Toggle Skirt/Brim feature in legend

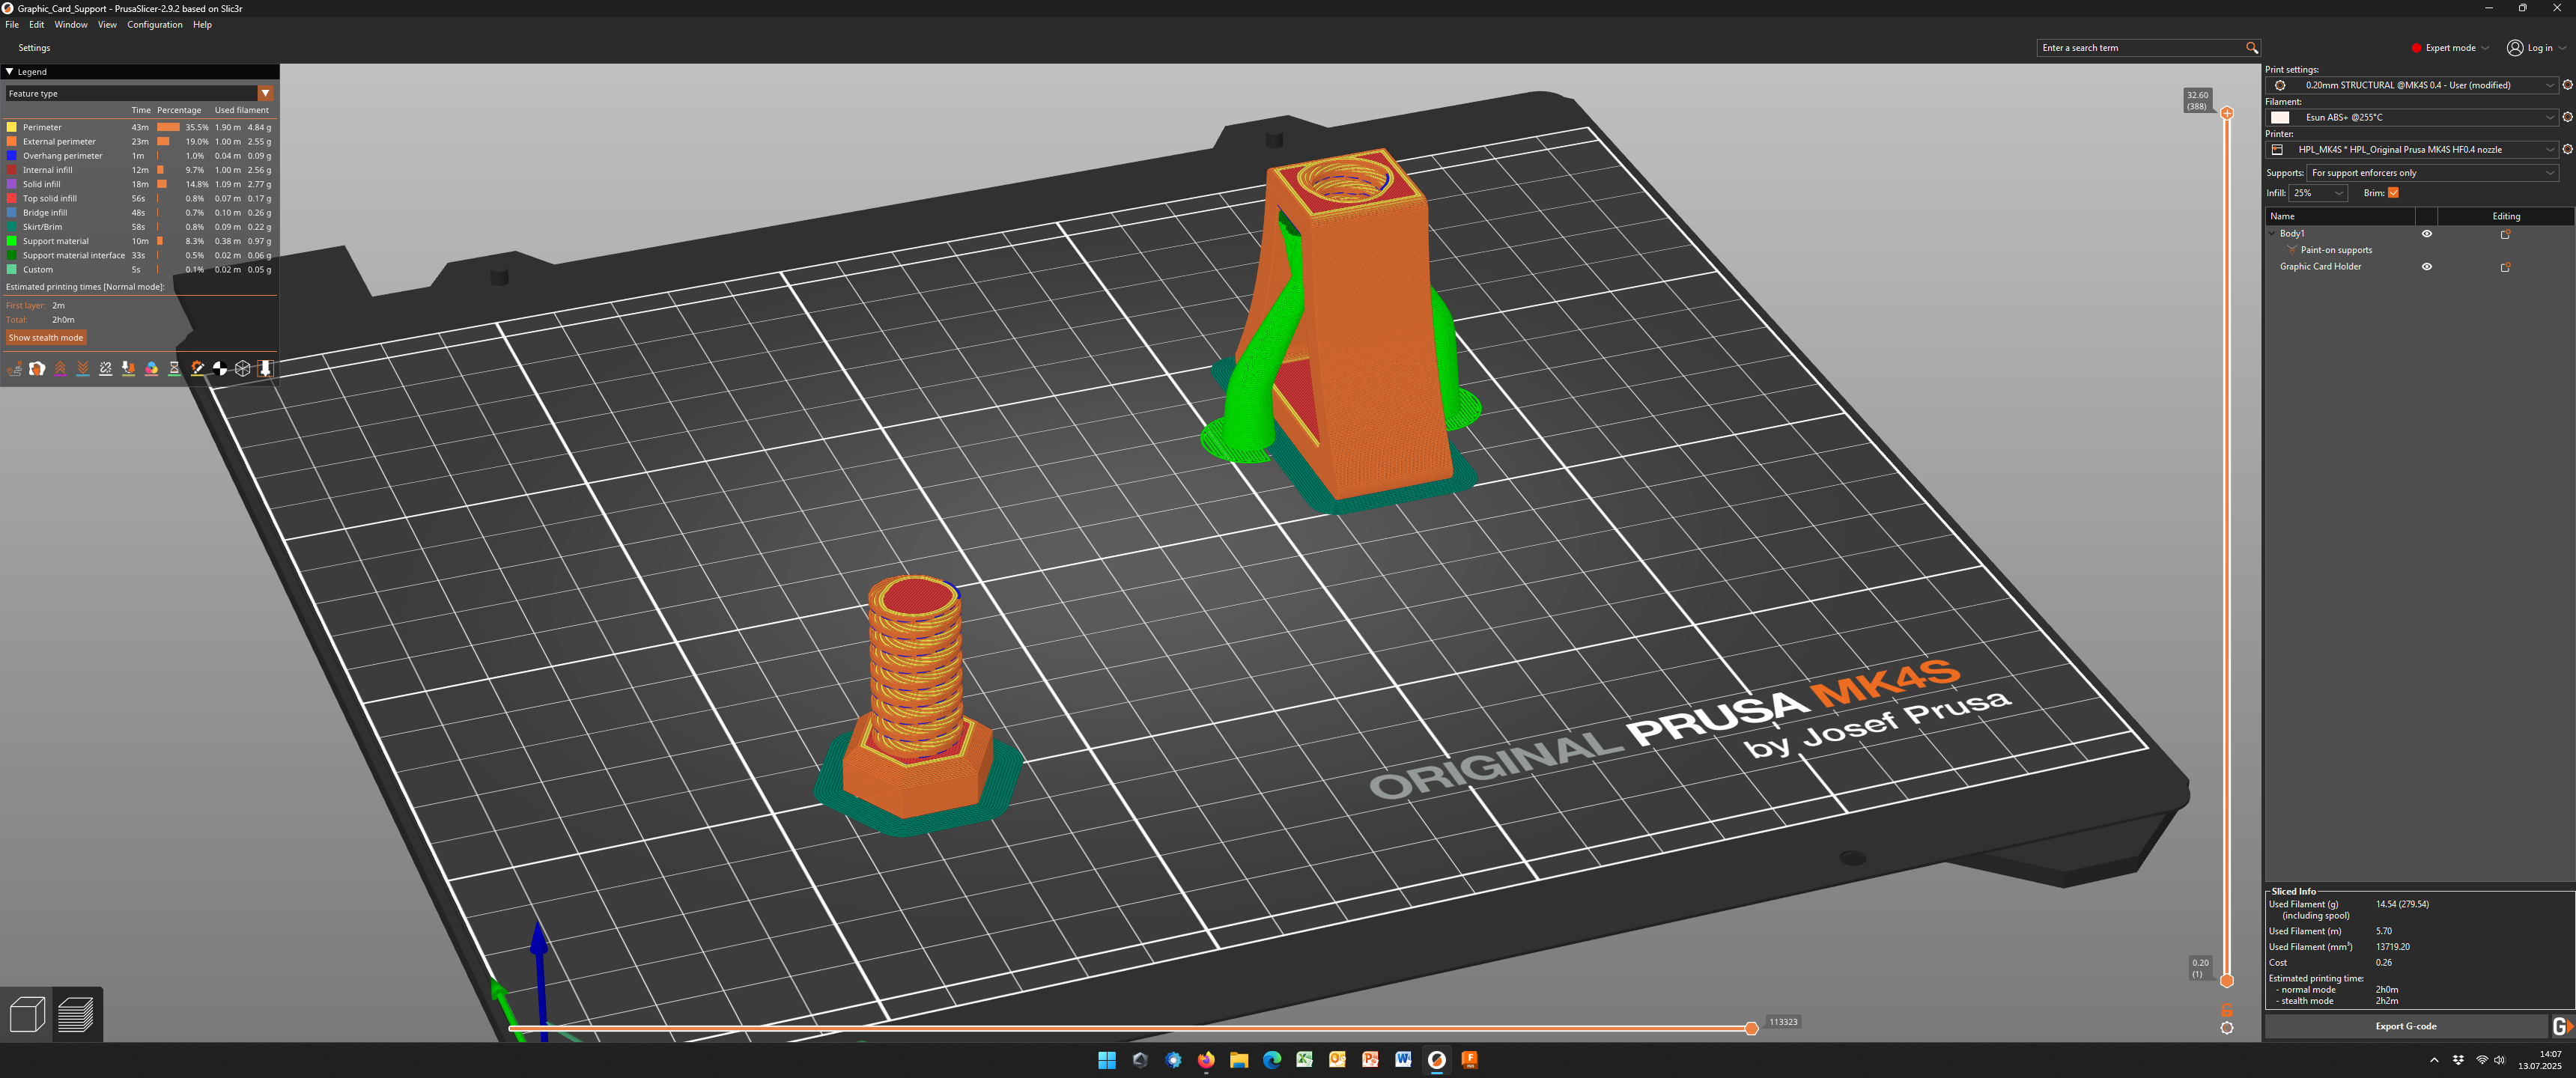coord(140,227)
